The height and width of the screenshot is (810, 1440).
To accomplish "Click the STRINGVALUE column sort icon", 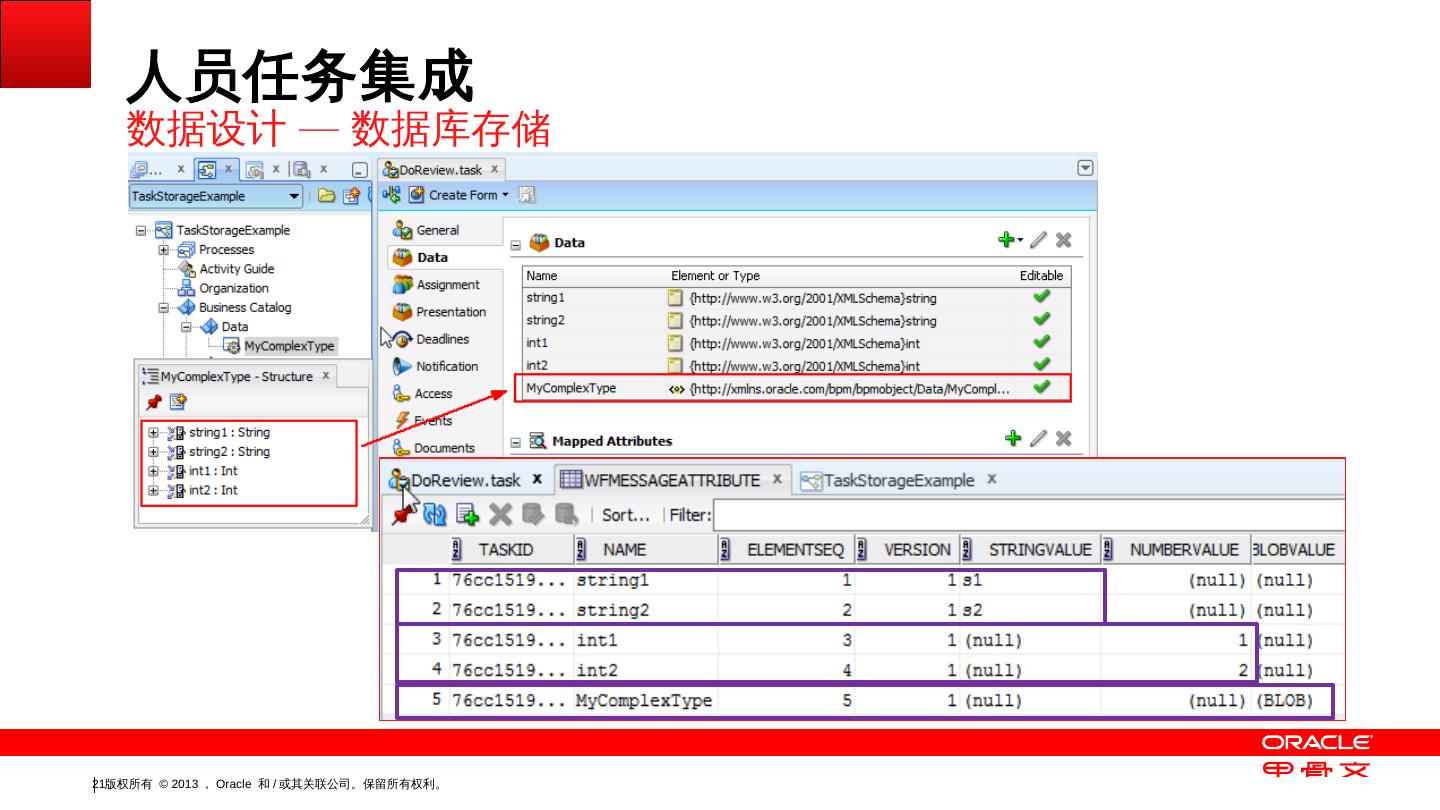I will tap(967, 549).
